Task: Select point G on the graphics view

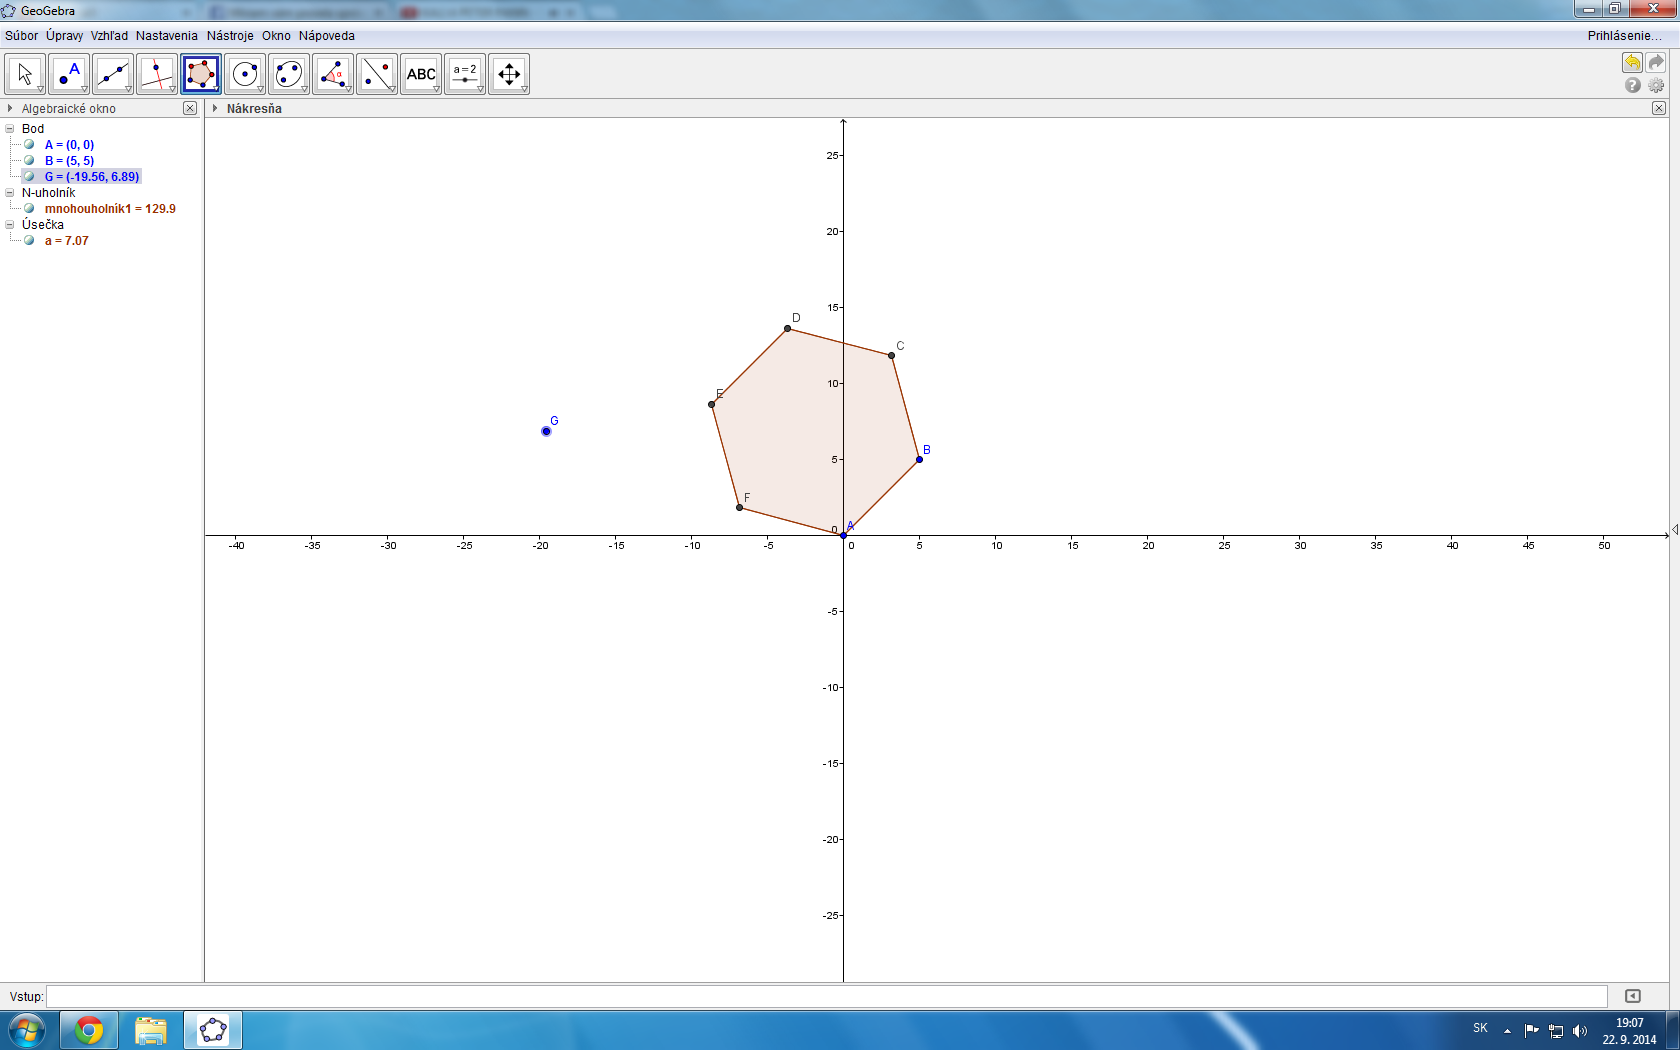Action: tap(546, 431)
